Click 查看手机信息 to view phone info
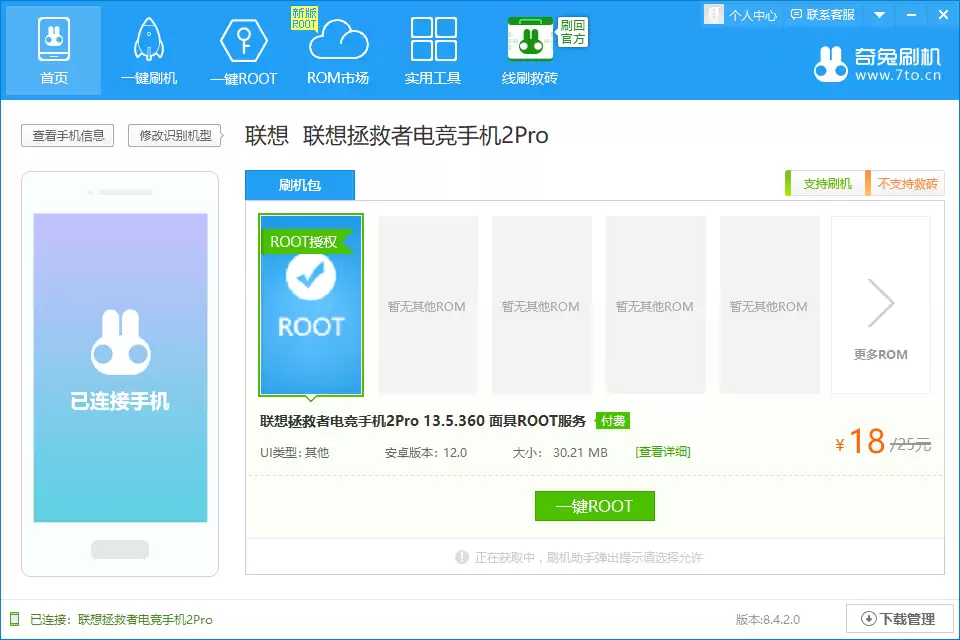The height and width of the screenshot is (640, 960). 66,135
